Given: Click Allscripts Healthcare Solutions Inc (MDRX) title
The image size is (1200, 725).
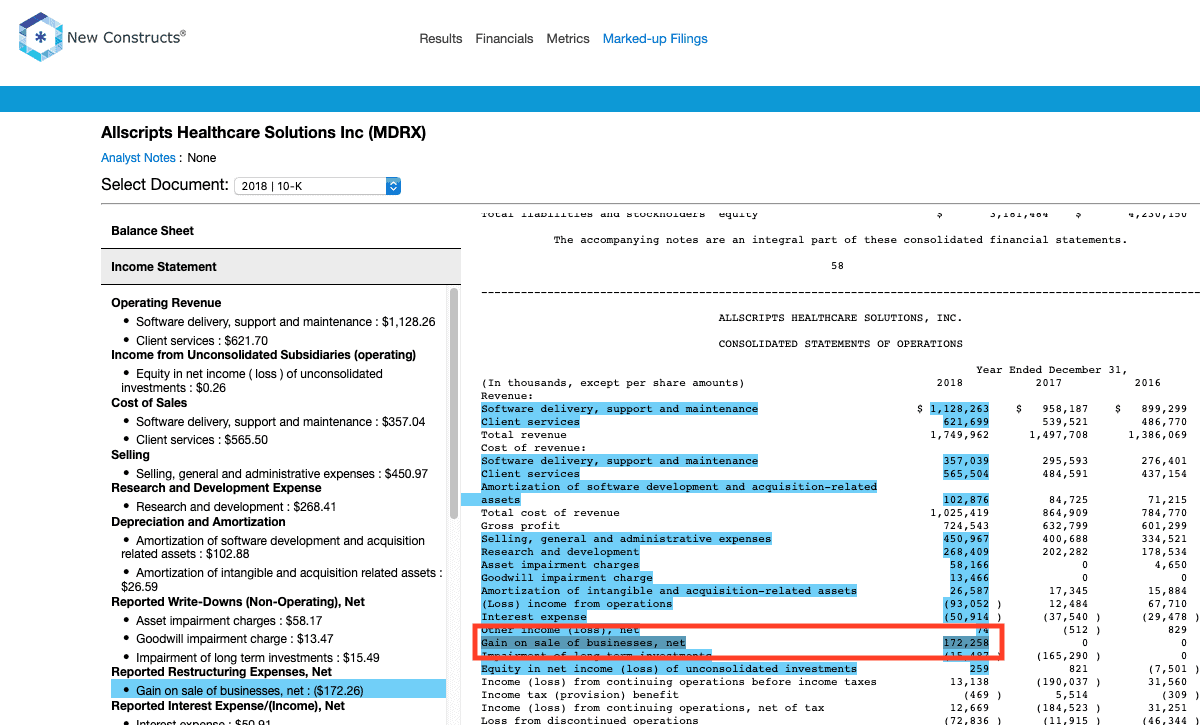Looking at the screenshot, I should coord(263,133).
